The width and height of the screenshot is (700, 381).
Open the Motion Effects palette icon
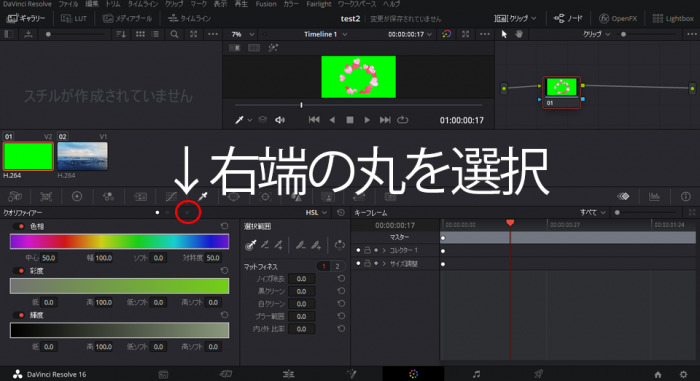coord(140,197)
